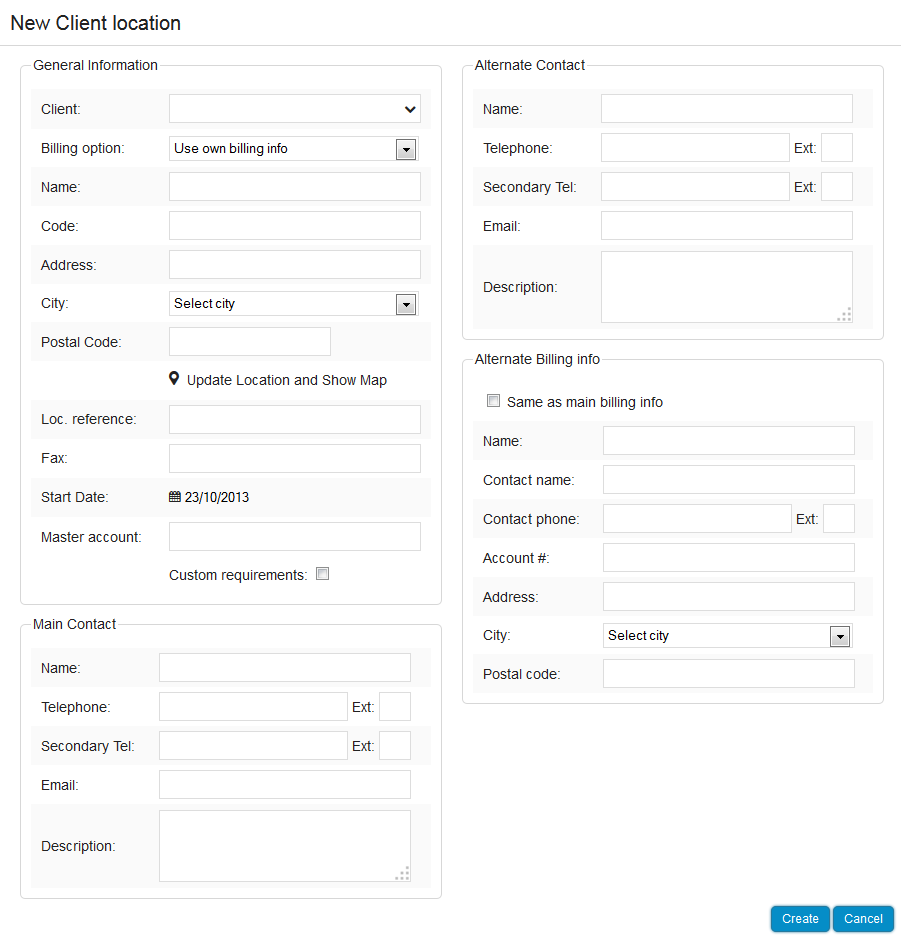Click the Alternate Contact Telephone Ext field
The width and height of the screenshot is (901, 941).
click(x=837, y=148)
